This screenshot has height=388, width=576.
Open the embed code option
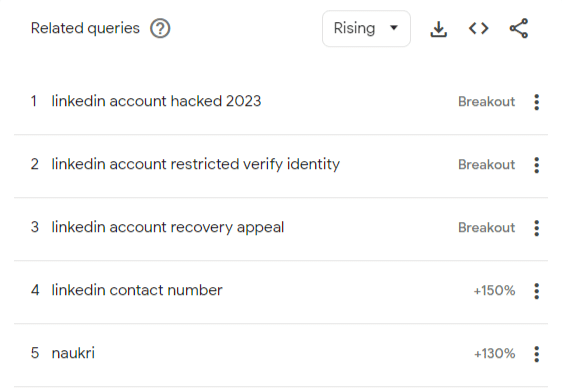(479, 28)
